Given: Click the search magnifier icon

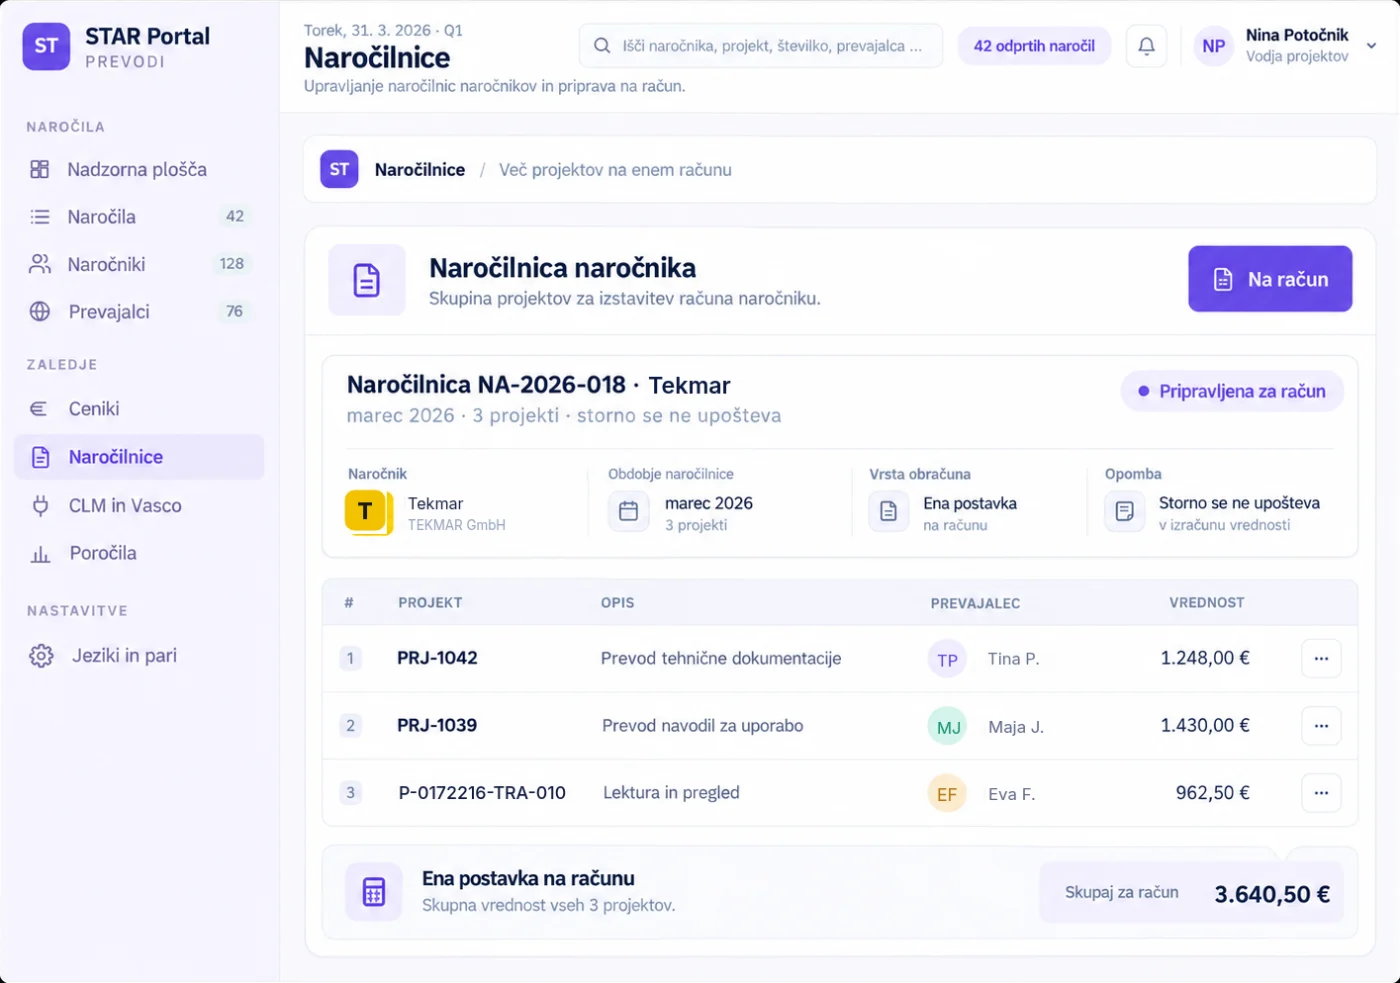Looking at the screenshot, I should (x=602, y=46).
